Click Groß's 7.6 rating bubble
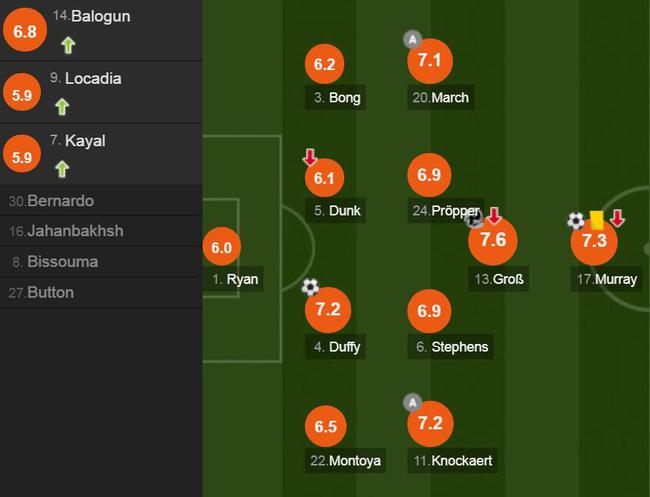 [x=493, y=240]
